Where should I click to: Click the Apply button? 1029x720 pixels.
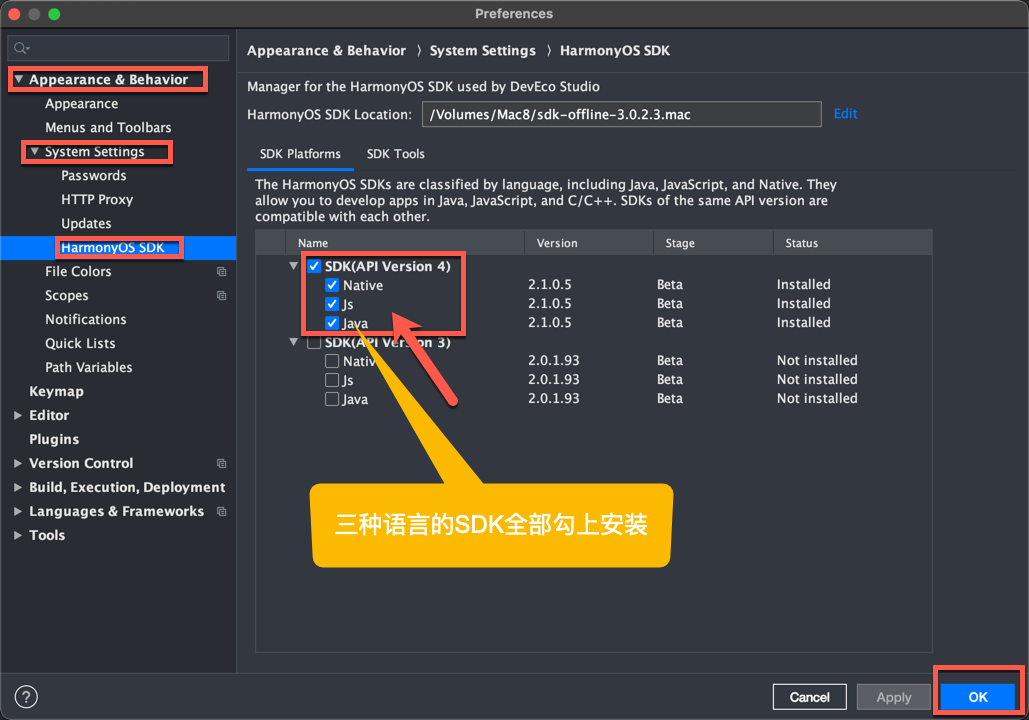pyautogui.click(x=893, y=697)
